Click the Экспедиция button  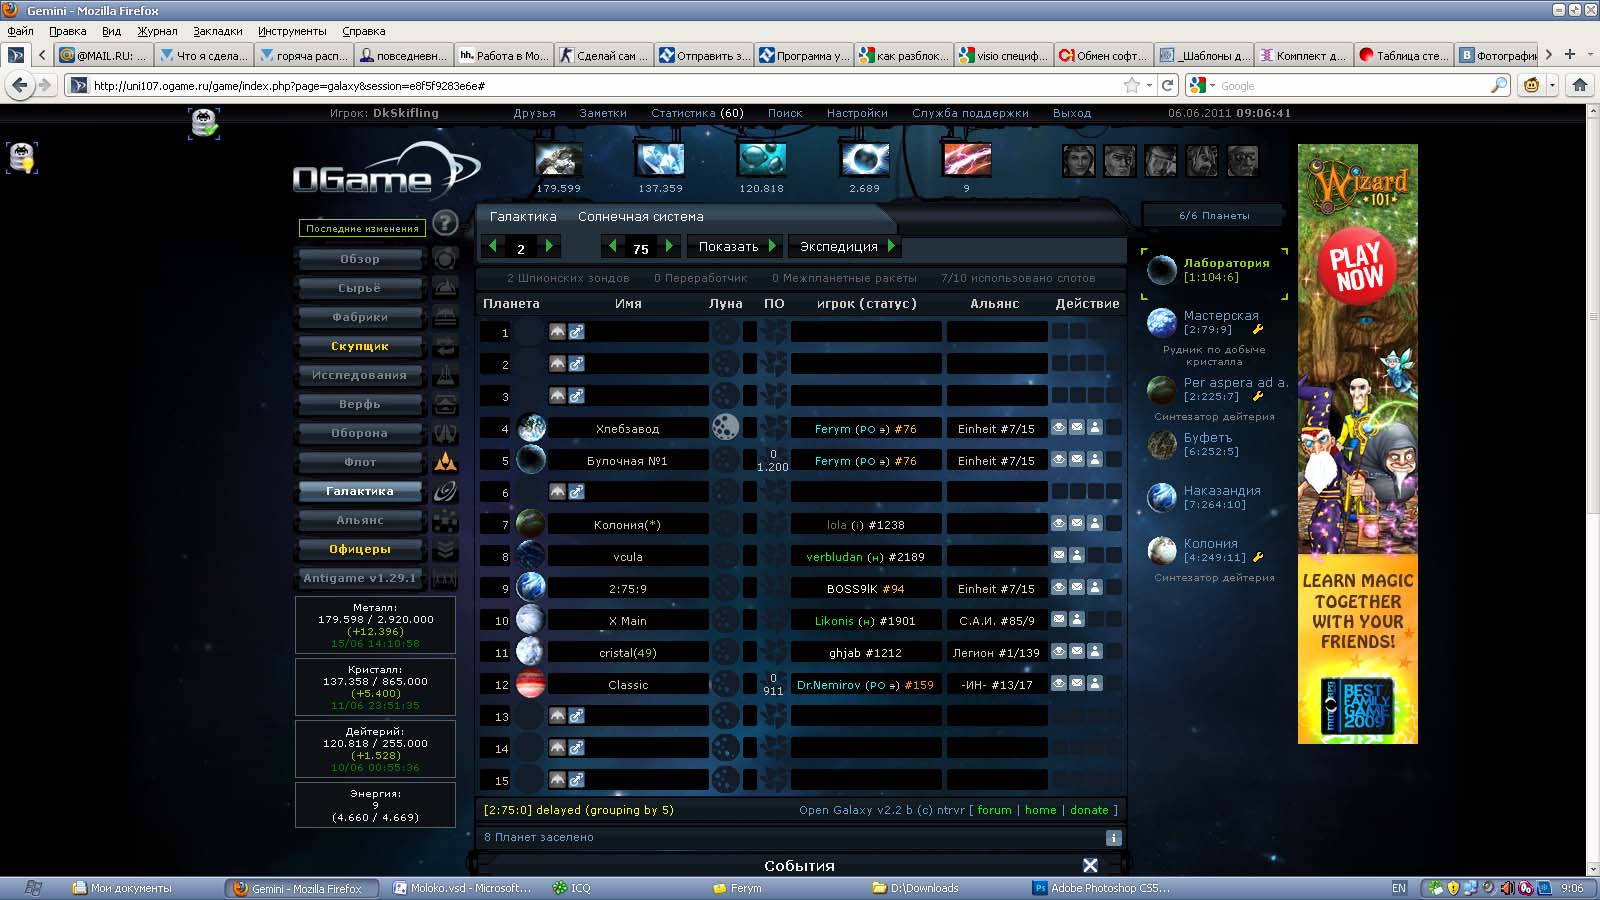click(x=845, y=246)
